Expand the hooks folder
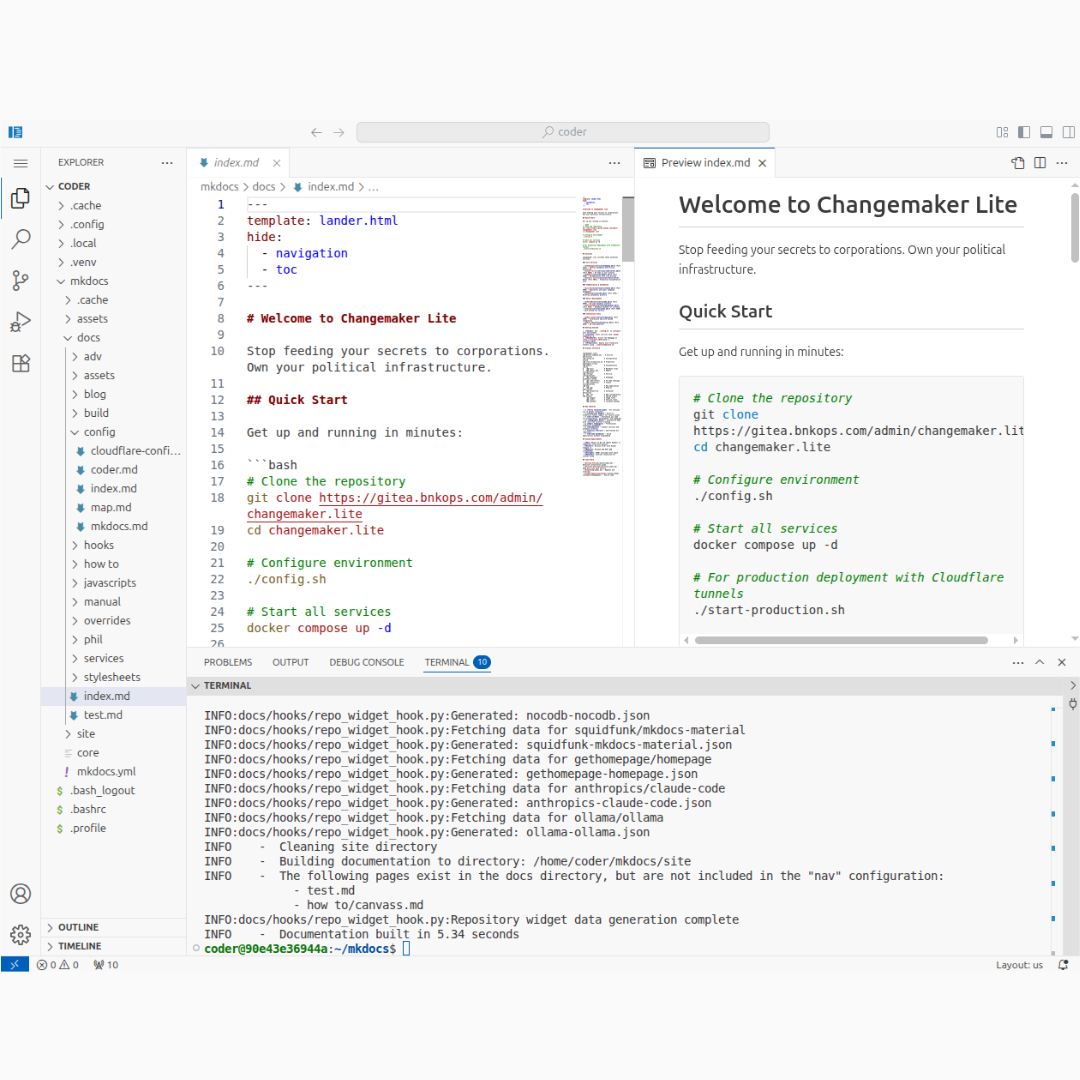Screen dimensions: 1080x1080 (x=100, y=545)
